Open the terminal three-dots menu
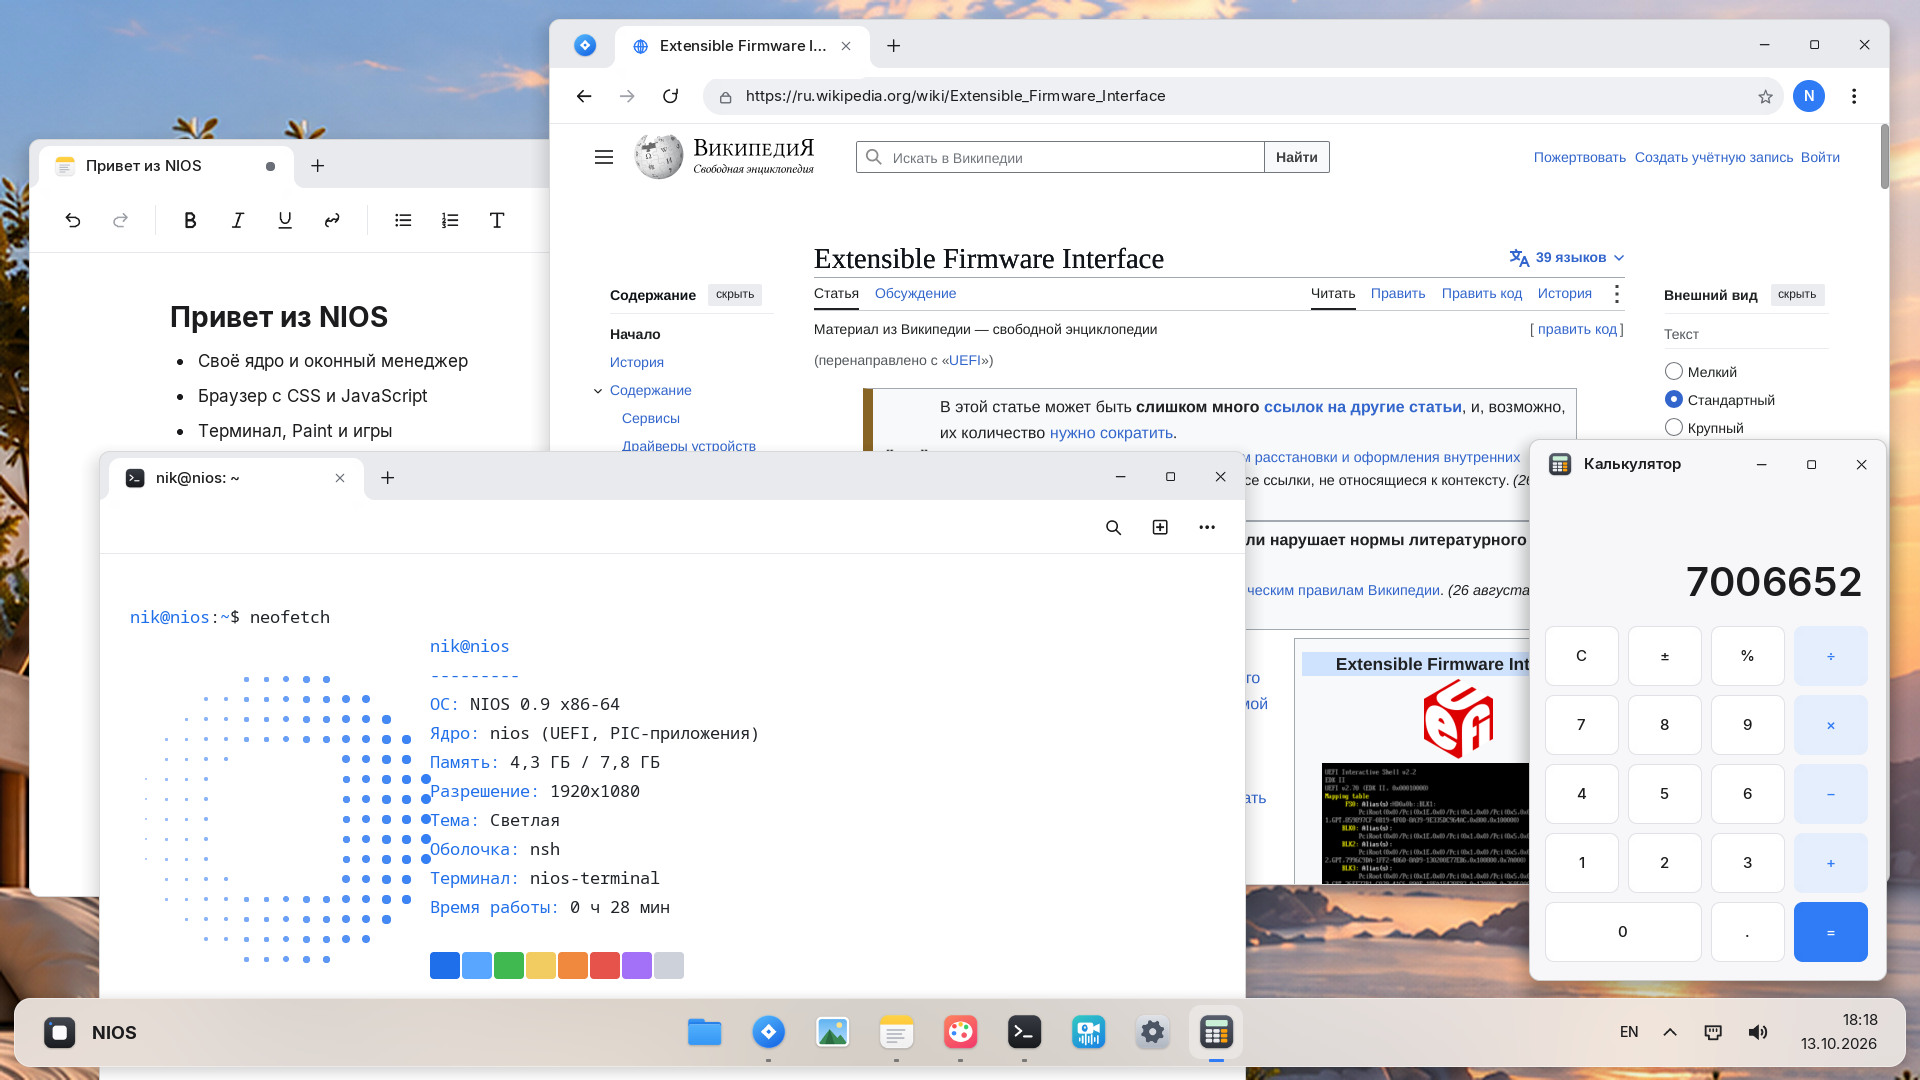 [x=1207, y=527]
